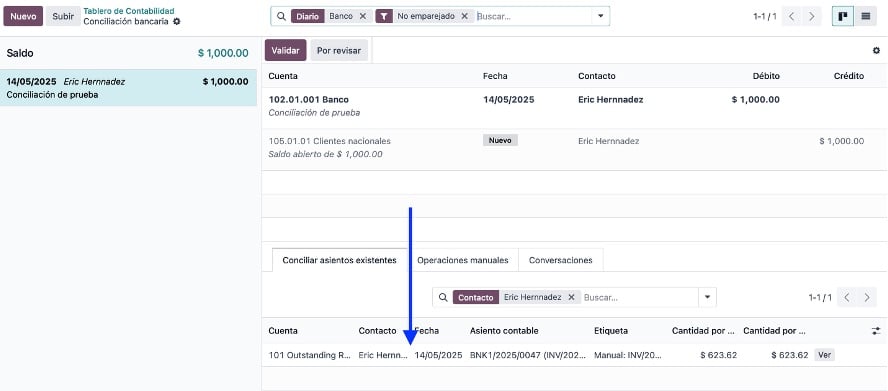Open Tablero de Contabilidad breadcrumb link
Screen dimensions: 888x391
click(129, 11)
